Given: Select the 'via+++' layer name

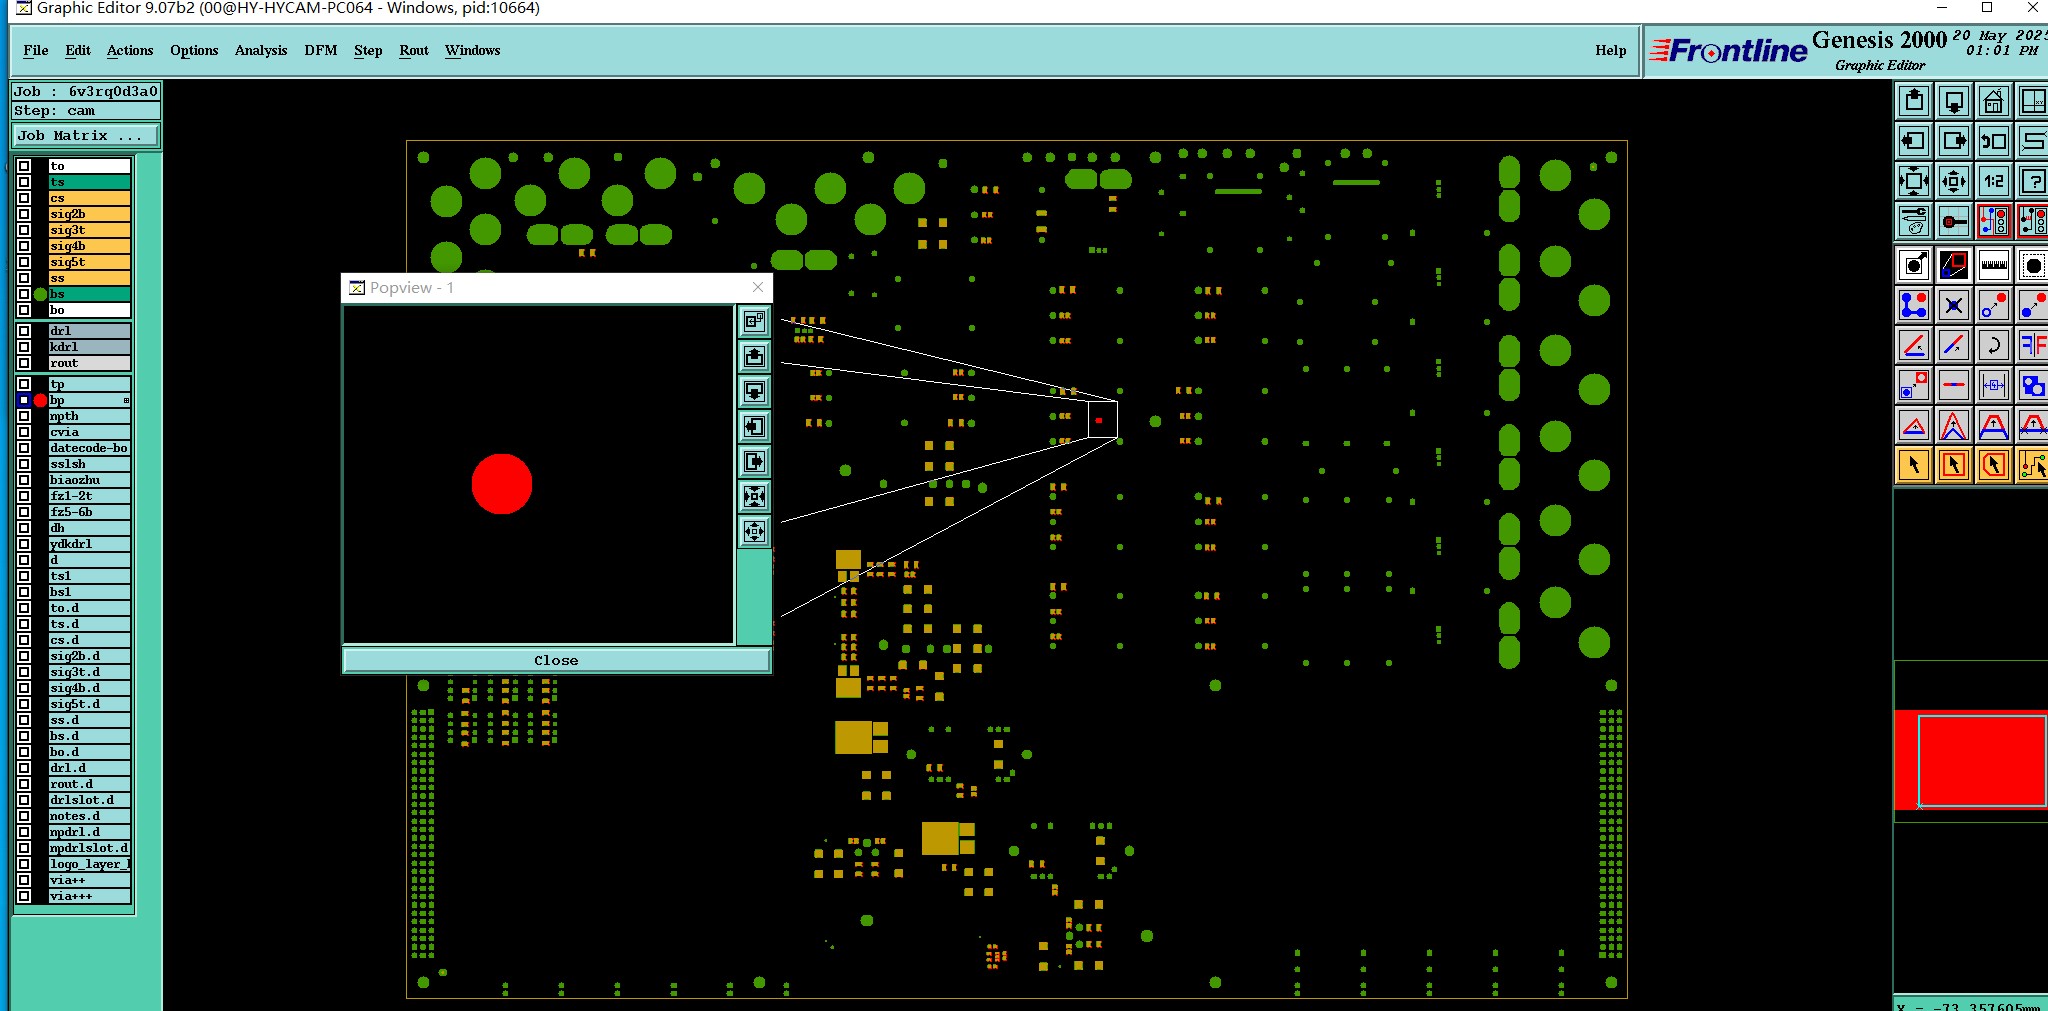Looking at the screenshot, I should click(x=89, y=896).
